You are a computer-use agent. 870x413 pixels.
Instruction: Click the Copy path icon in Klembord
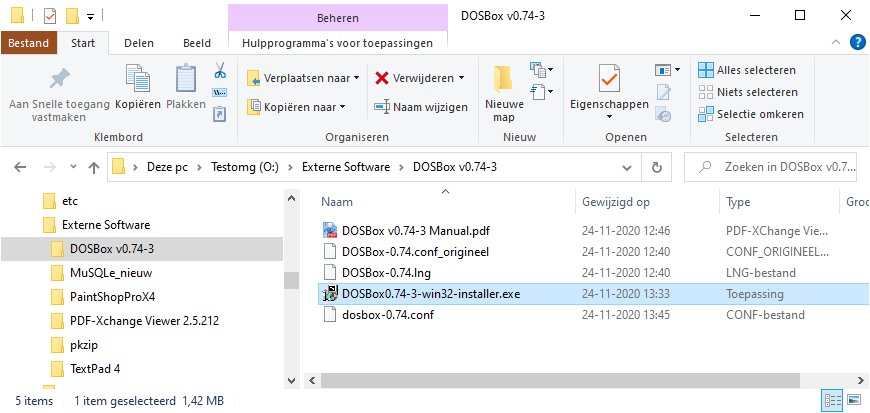pos(220,92)
